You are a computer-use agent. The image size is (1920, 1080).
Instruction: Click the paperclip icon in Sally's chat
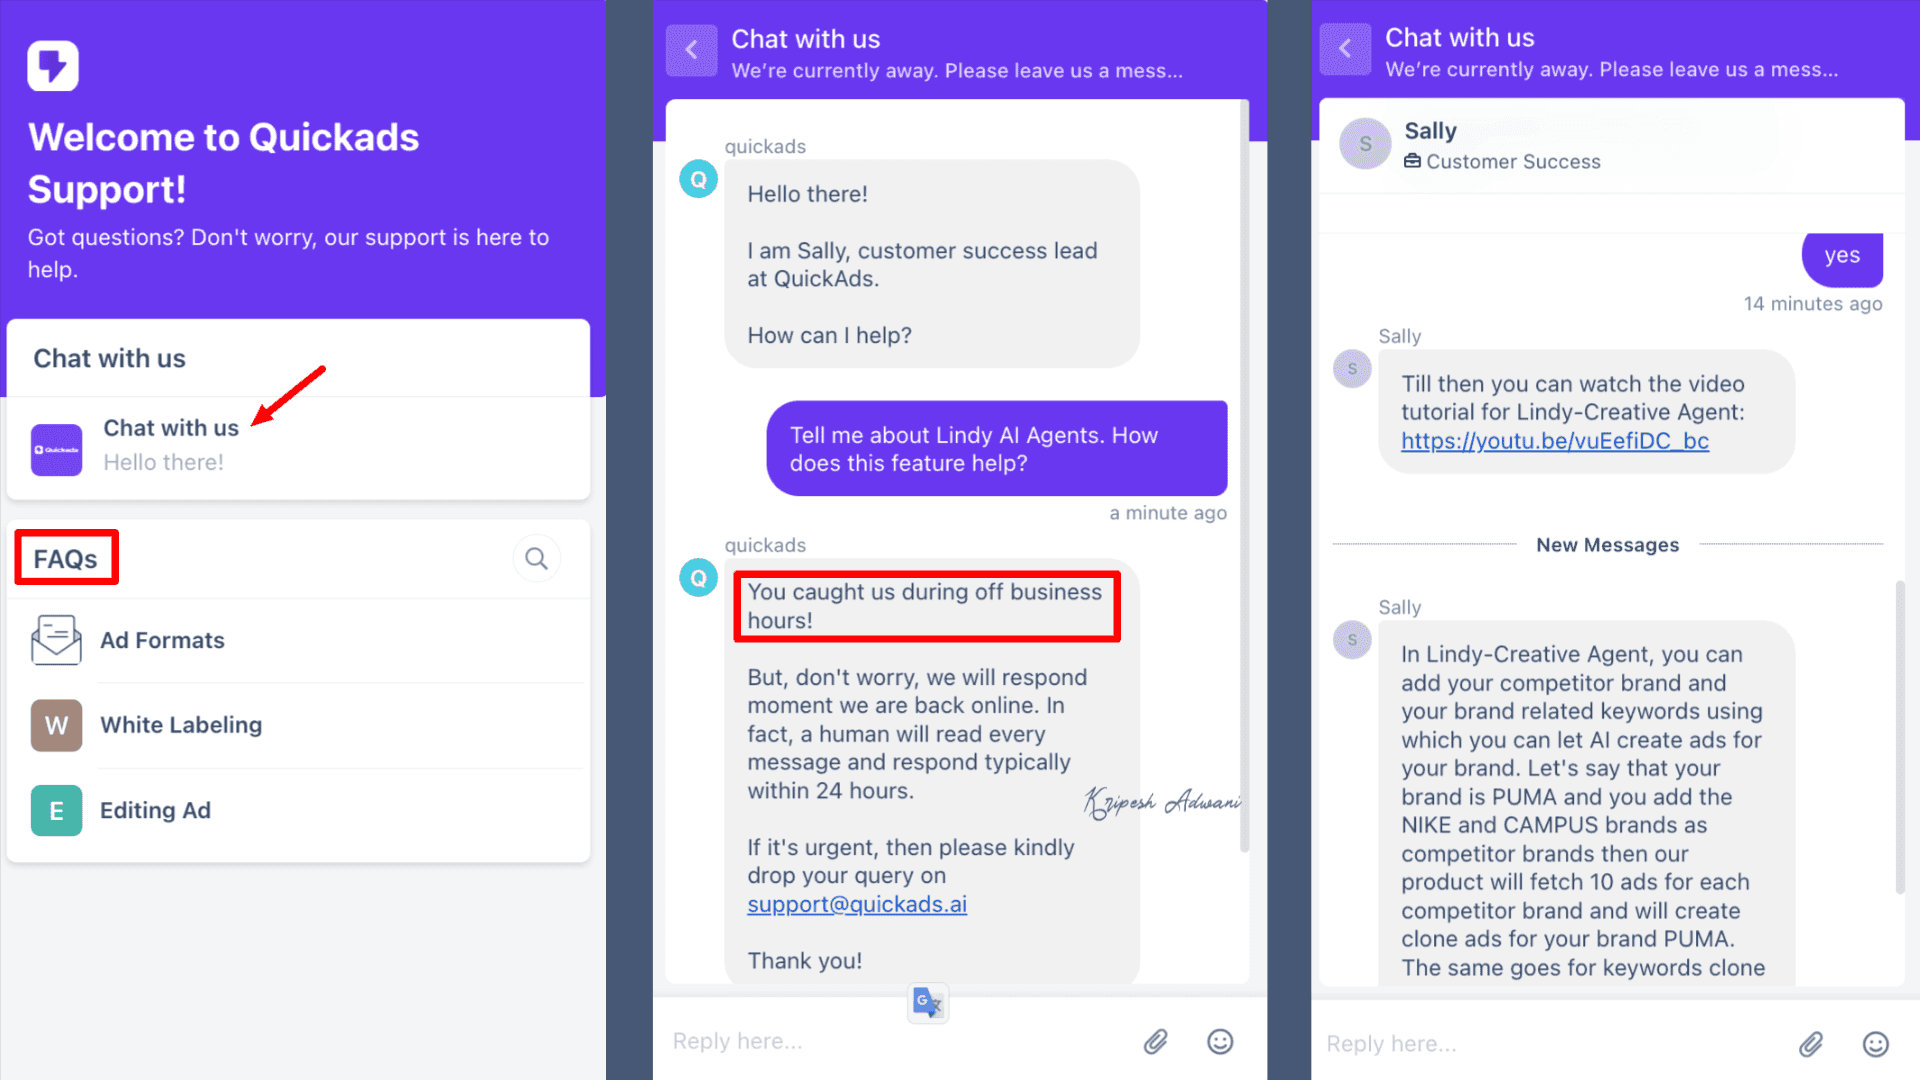(1811, 1045)
